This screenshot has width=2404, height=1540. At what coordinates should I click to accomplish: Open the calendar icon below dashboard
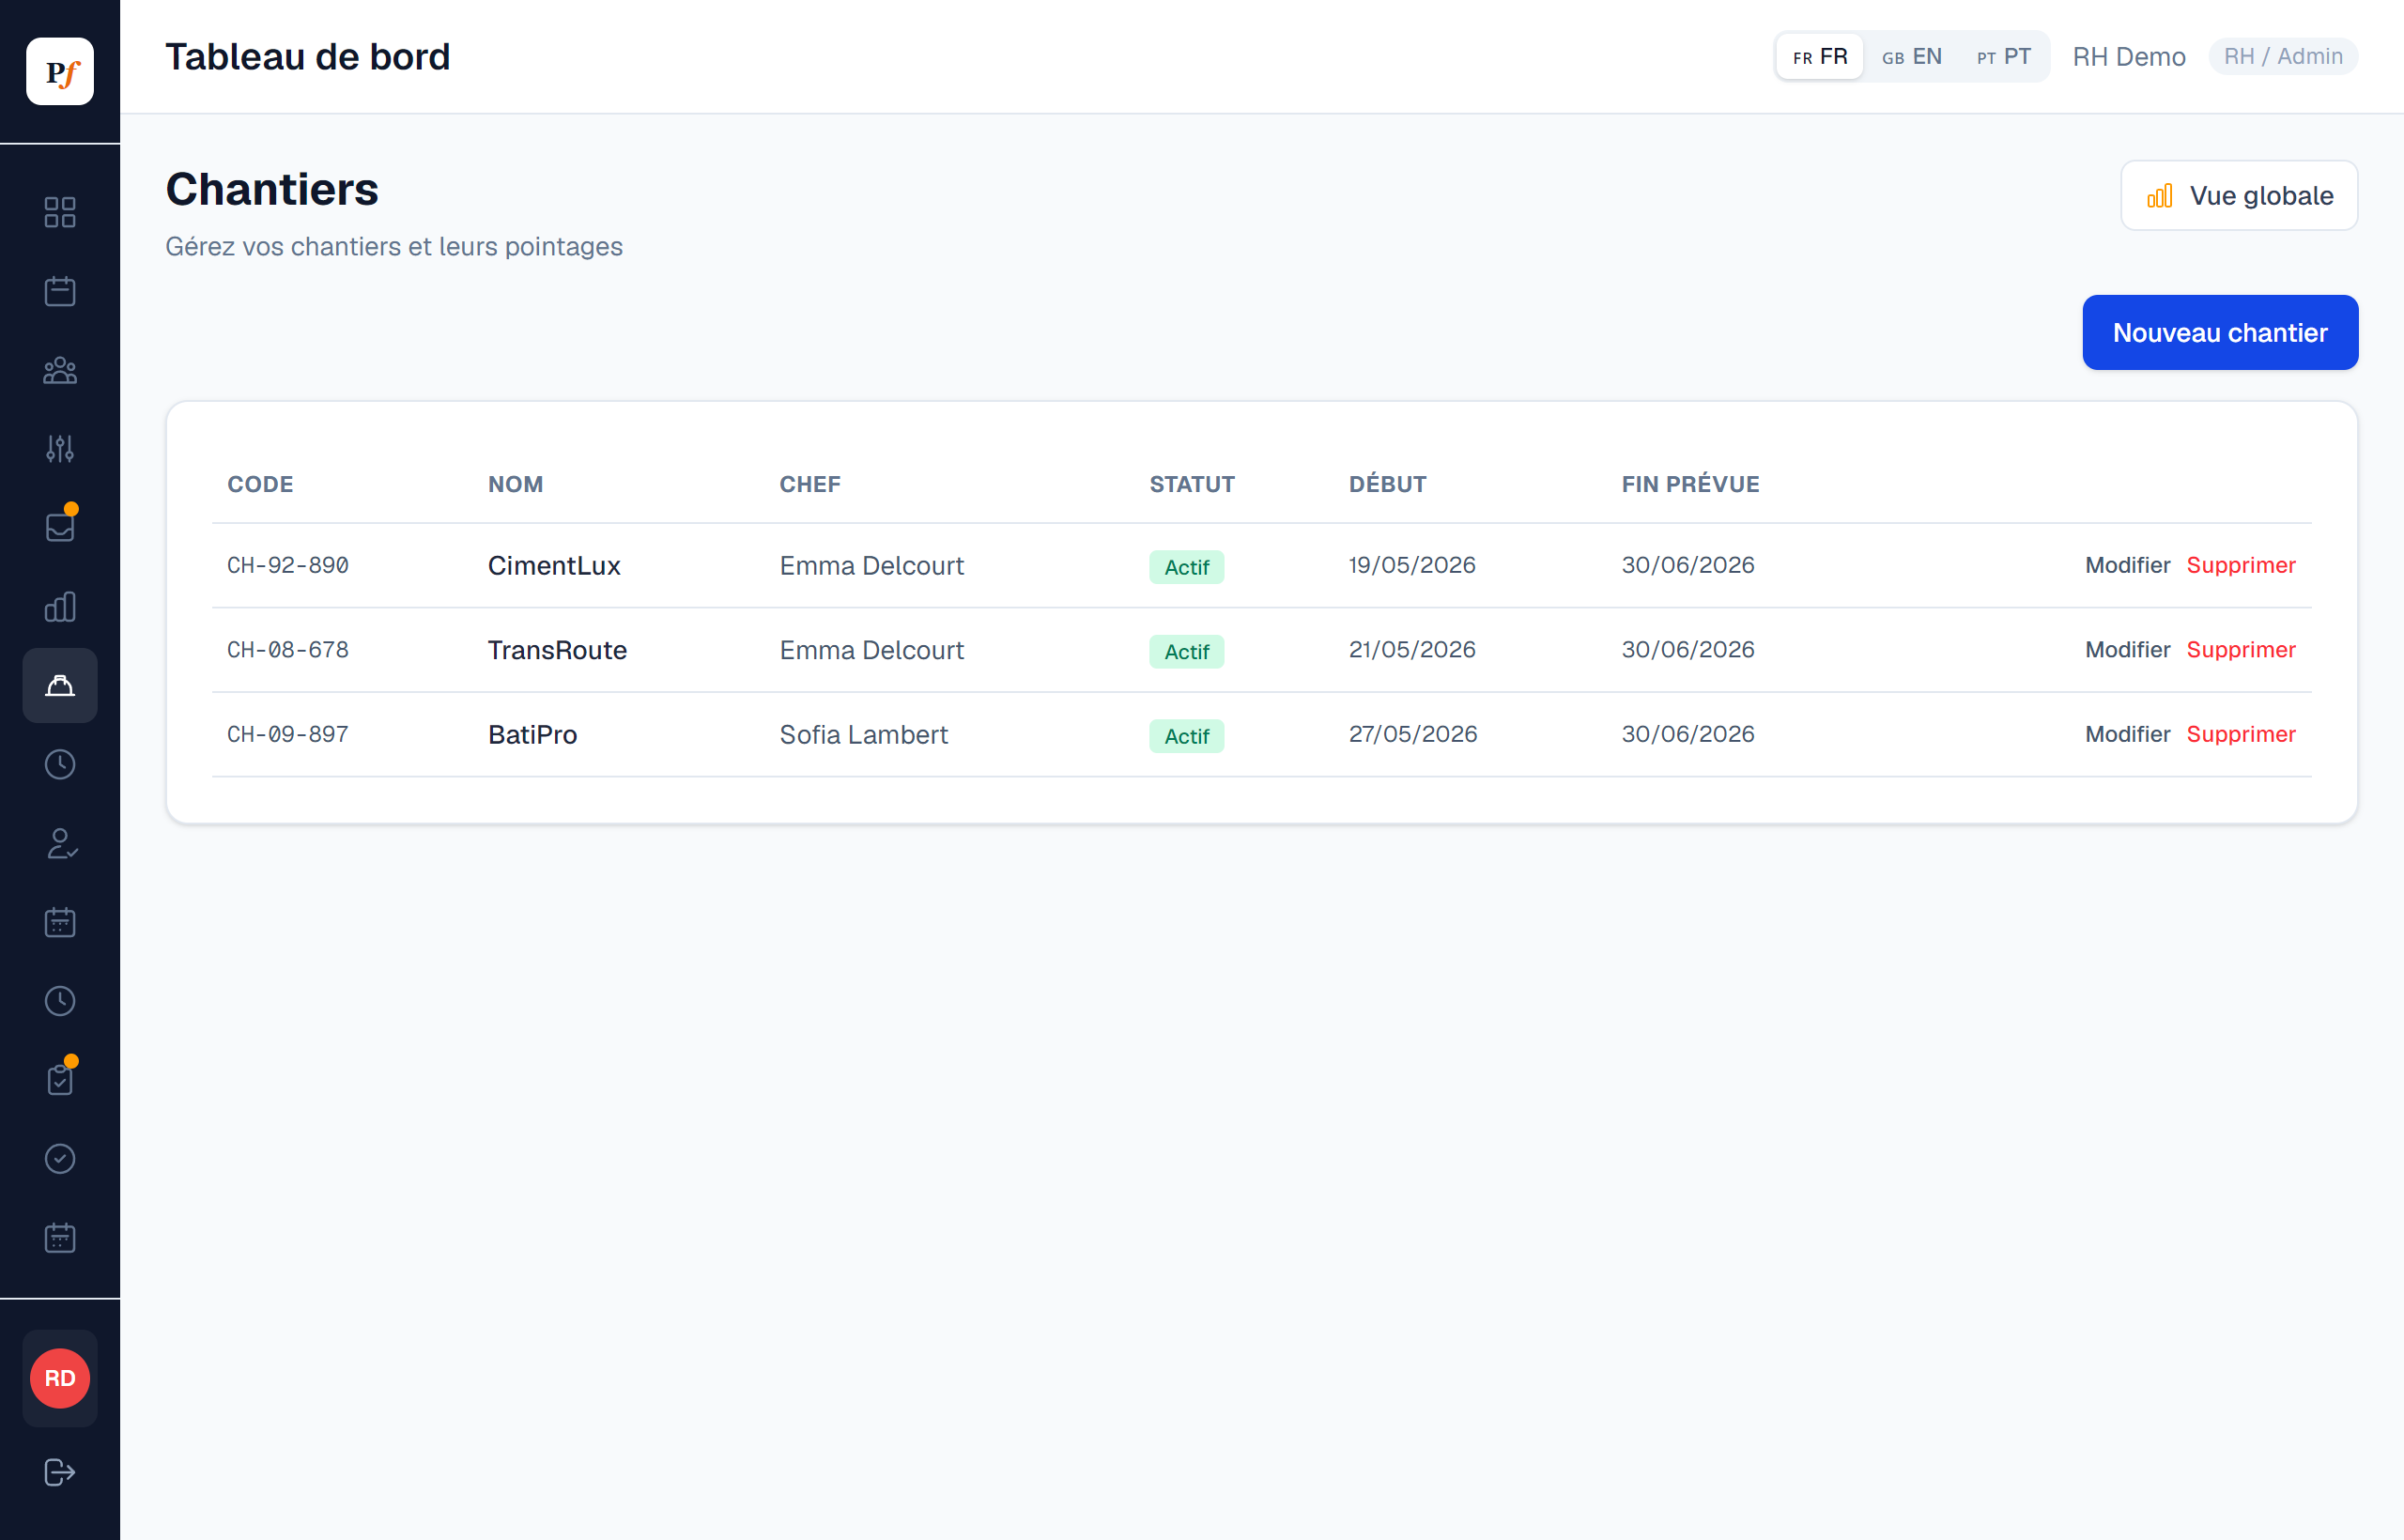[x=60, y=291]
